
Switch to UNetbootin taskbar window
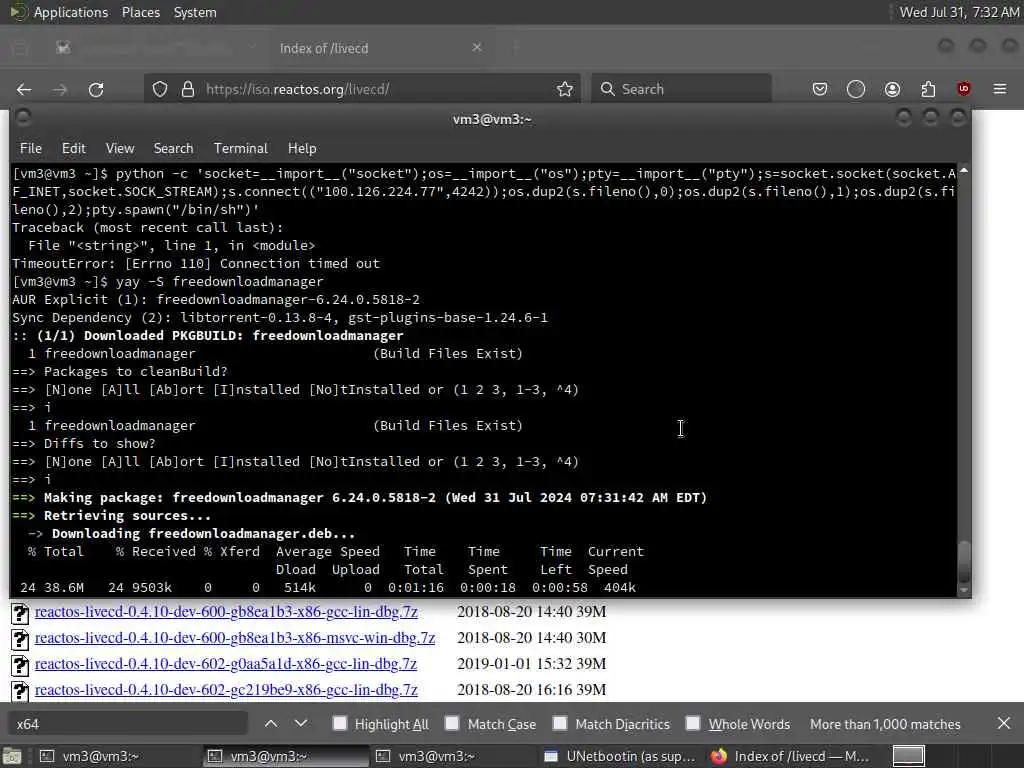coord(620,756)
